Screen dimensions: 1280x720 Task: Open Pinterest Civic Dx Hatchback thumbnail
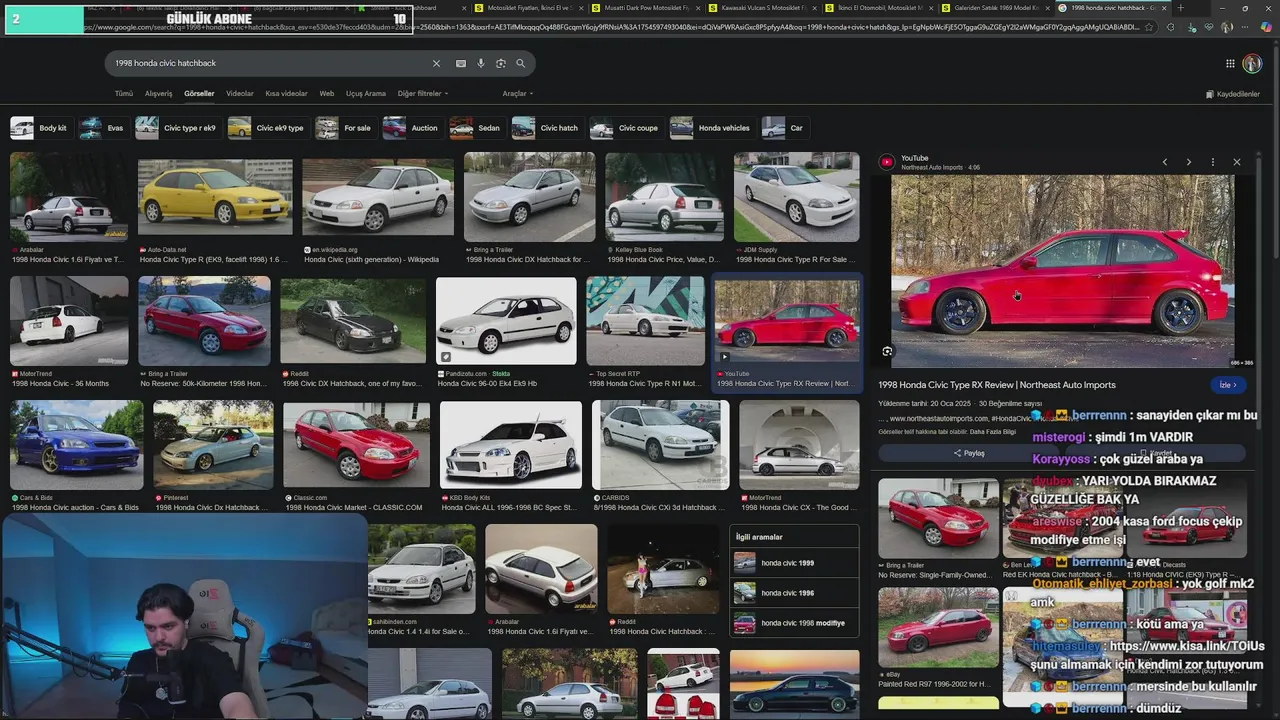[x=213, y=445]
